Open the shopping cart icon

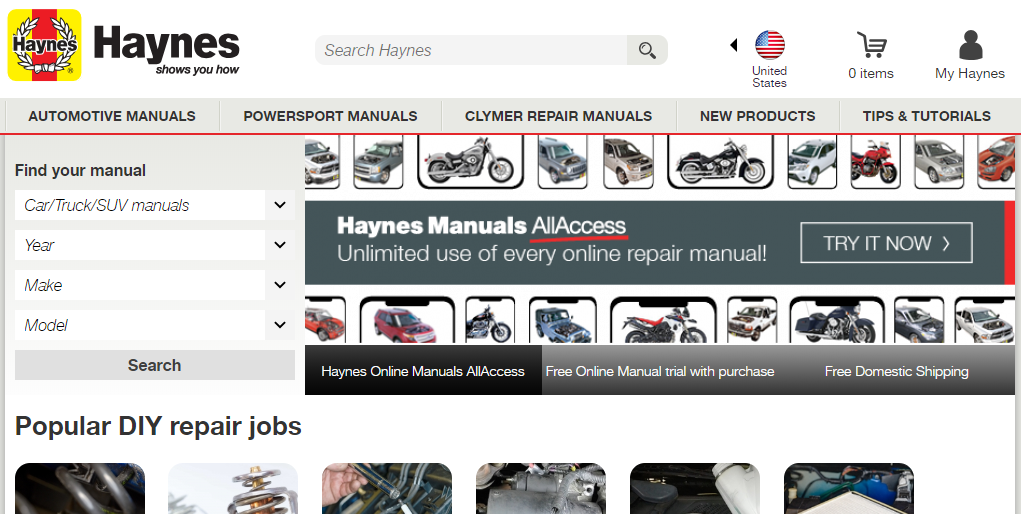pos(871,44)
